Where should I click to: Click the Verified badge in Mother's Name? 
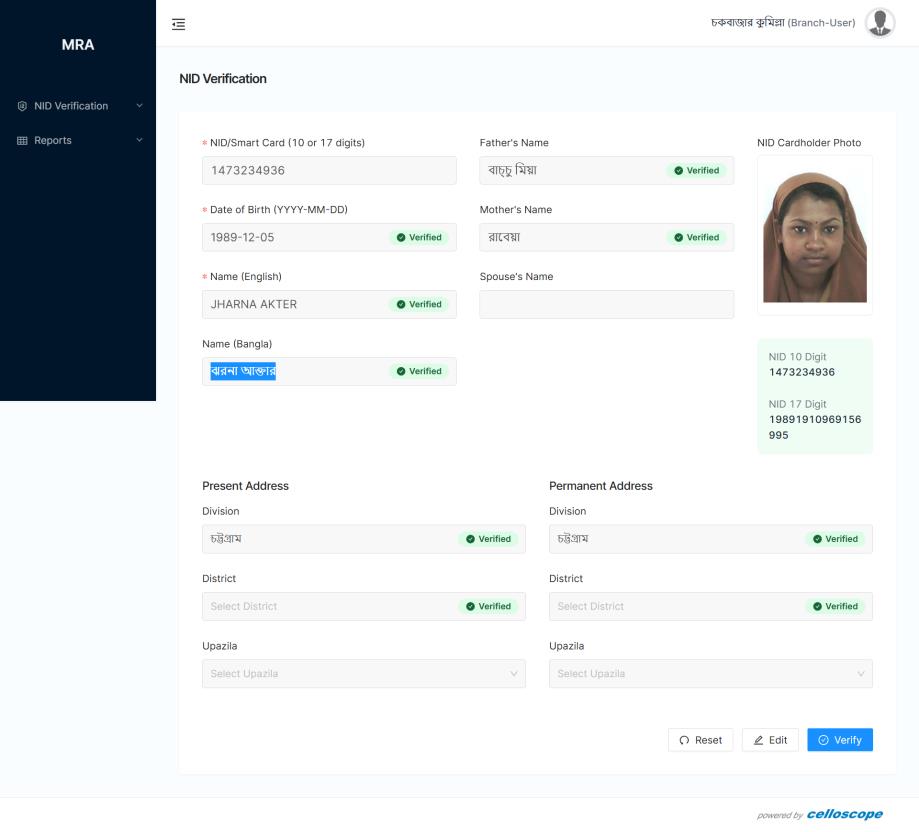coord(697,238)
